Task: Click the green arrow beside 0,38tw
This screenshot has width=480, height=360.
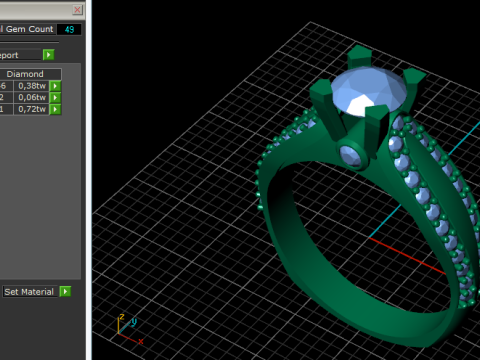Action: 55,86
